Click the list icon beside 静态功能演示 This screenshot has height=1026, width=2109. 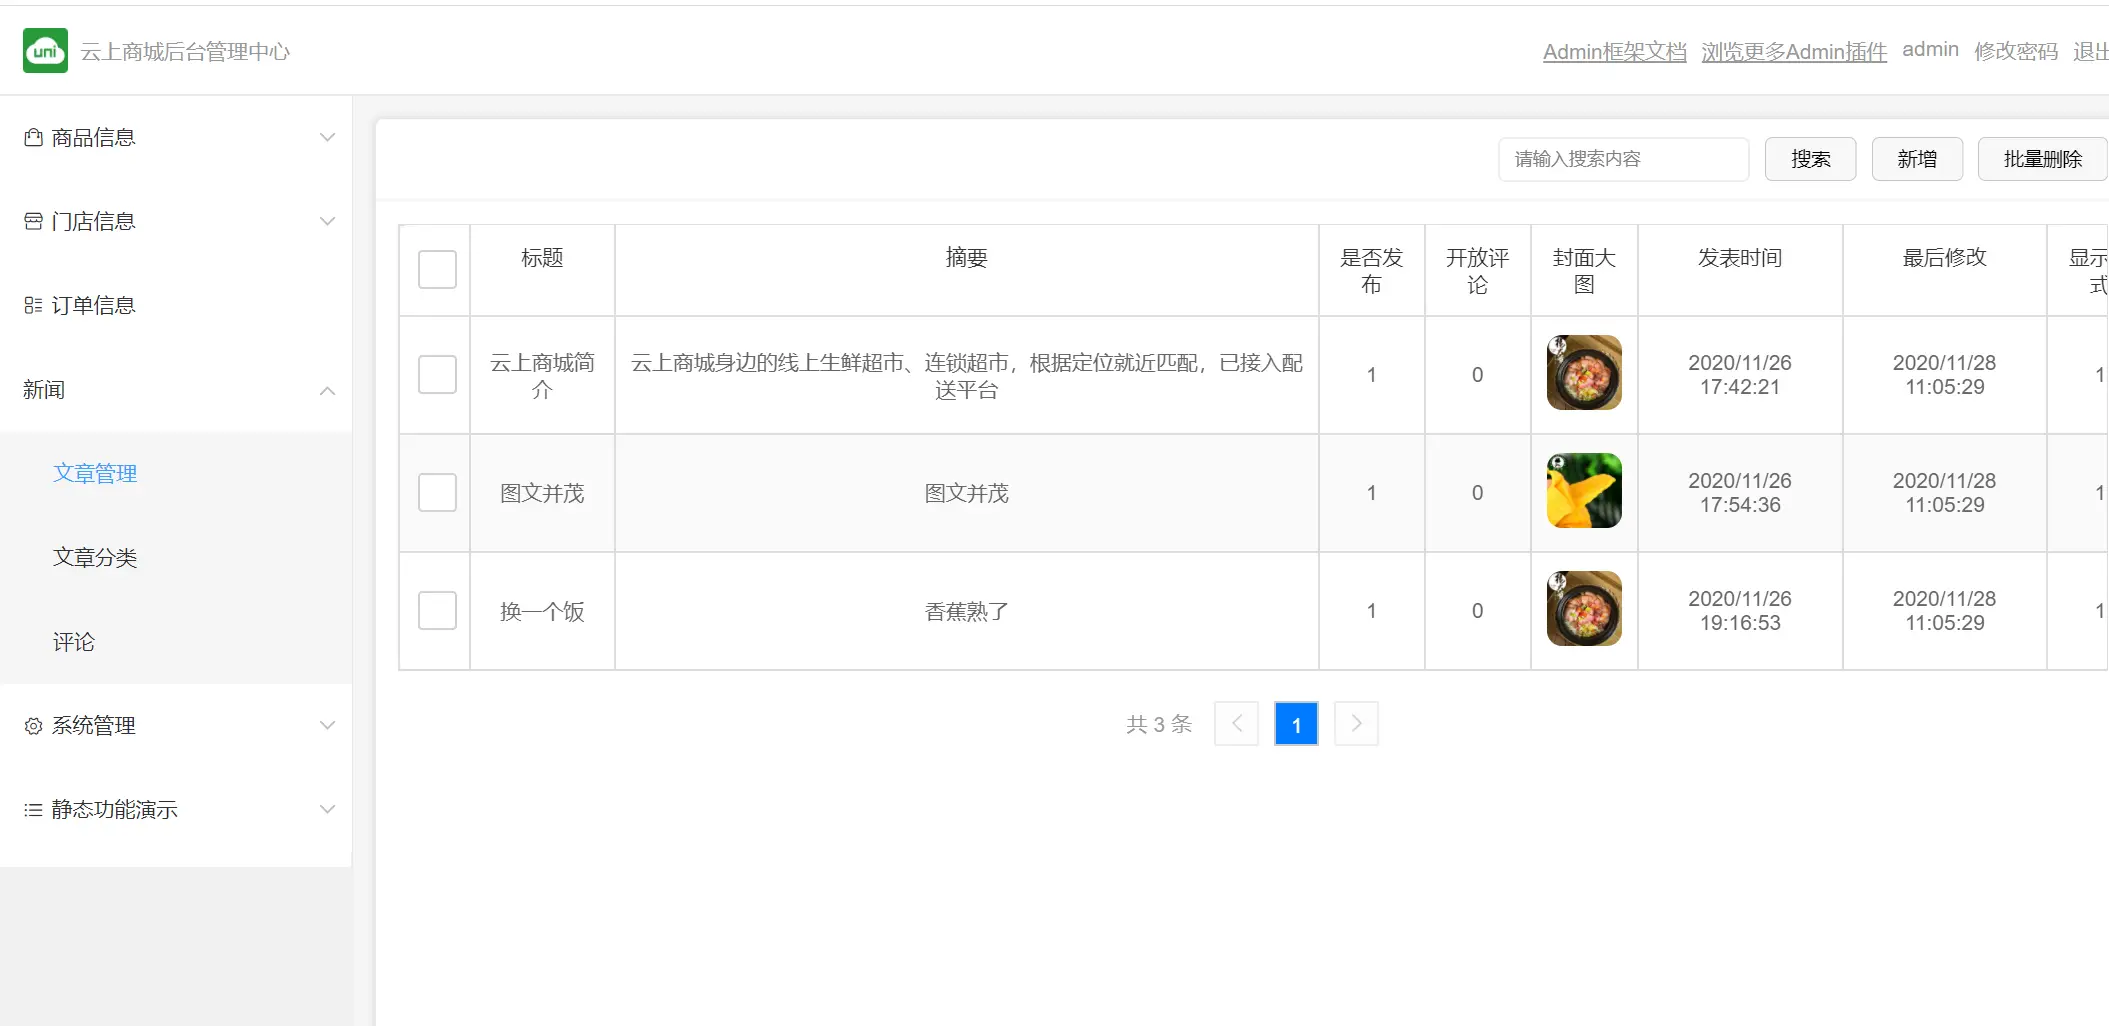(33, 810)
